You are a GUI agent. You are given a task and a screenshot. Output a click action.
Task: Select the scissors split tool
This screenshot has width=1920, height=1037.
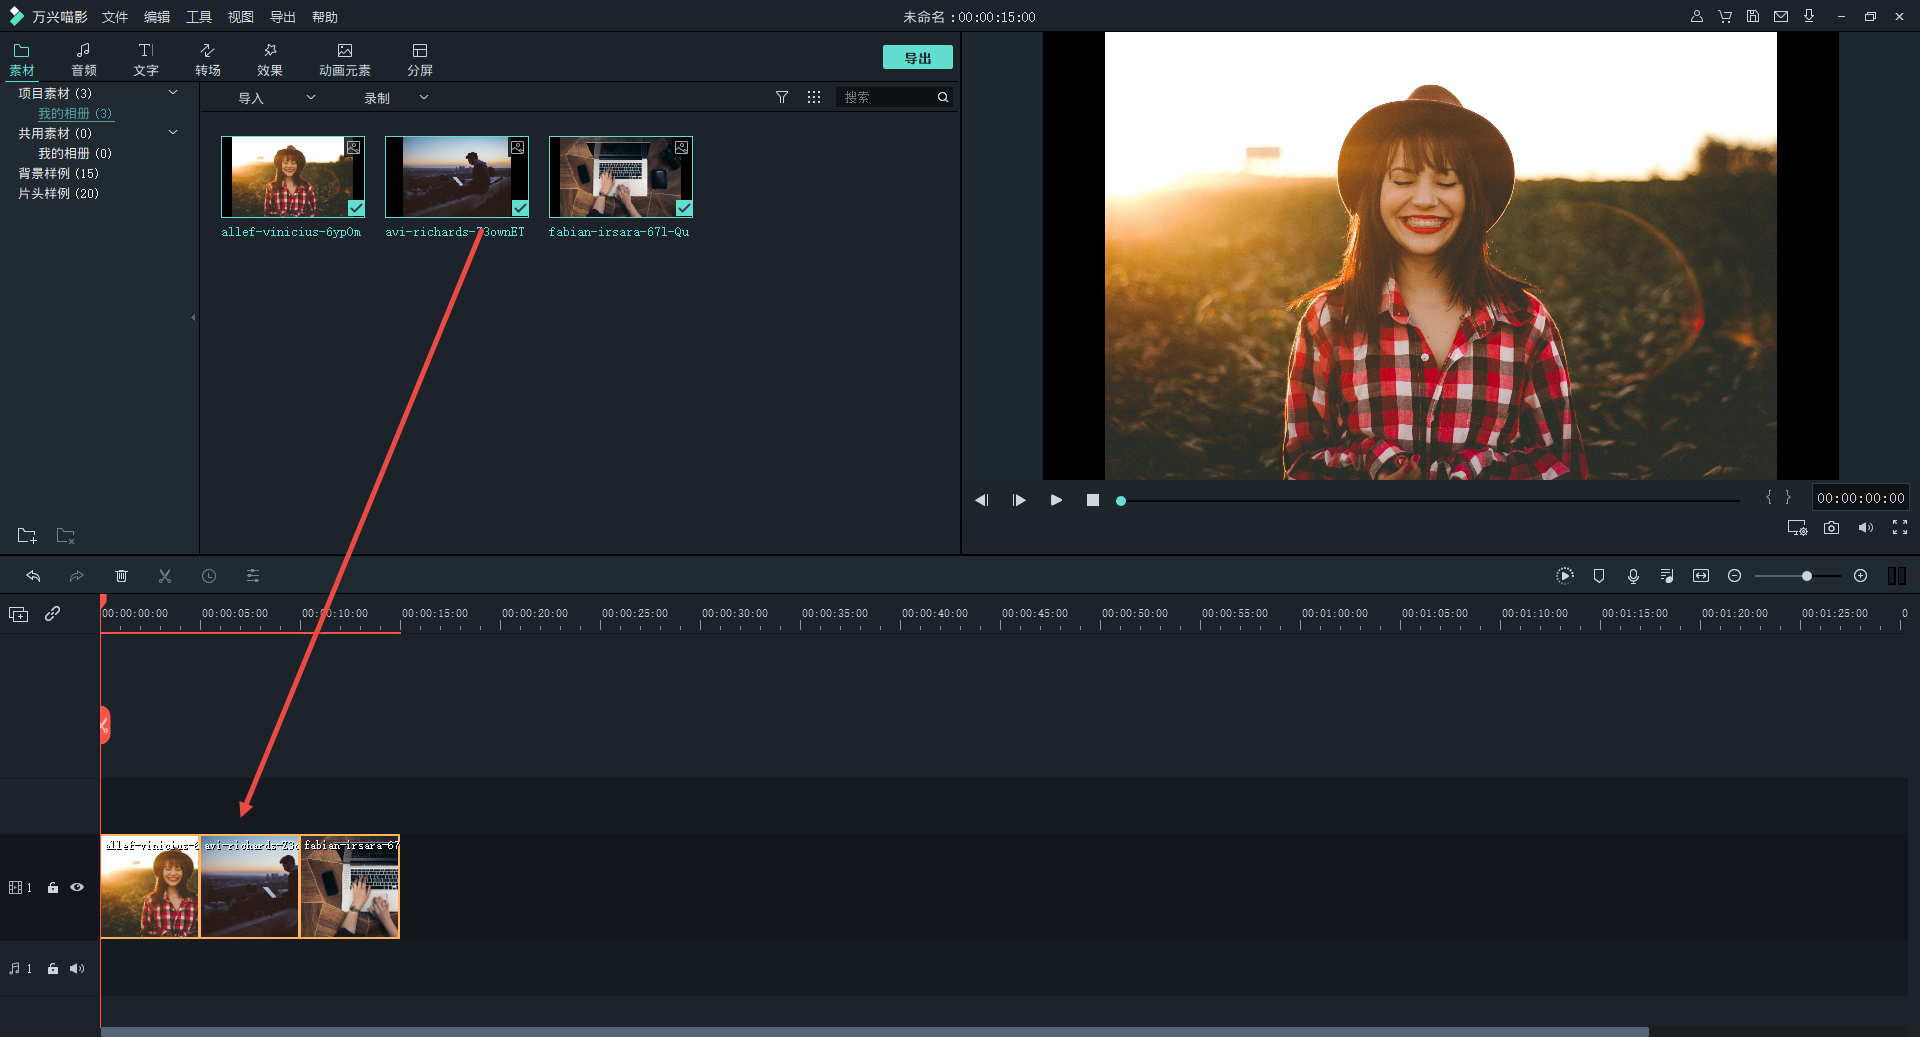click(165, 576)
